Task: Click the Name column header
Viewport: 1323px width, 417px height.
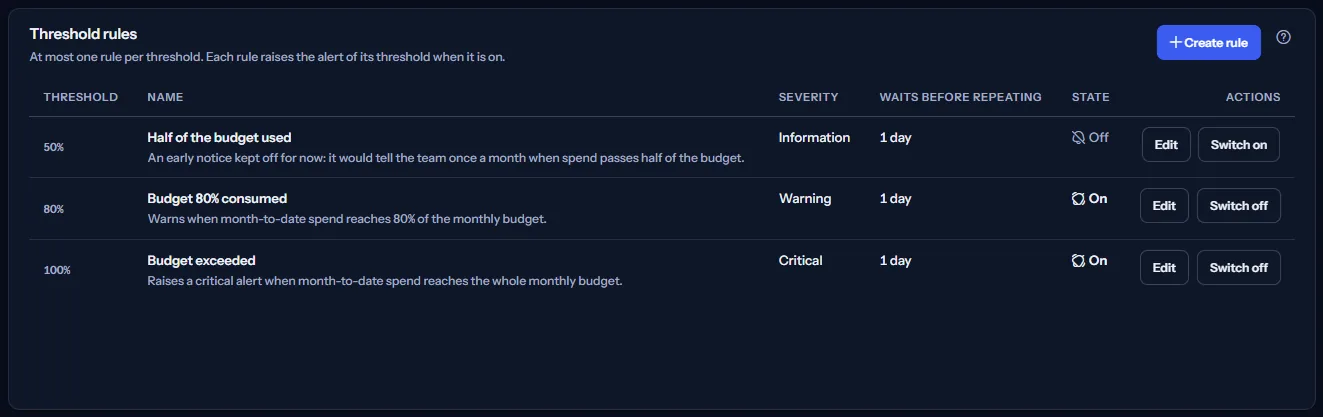Action: tap(165, 97)
